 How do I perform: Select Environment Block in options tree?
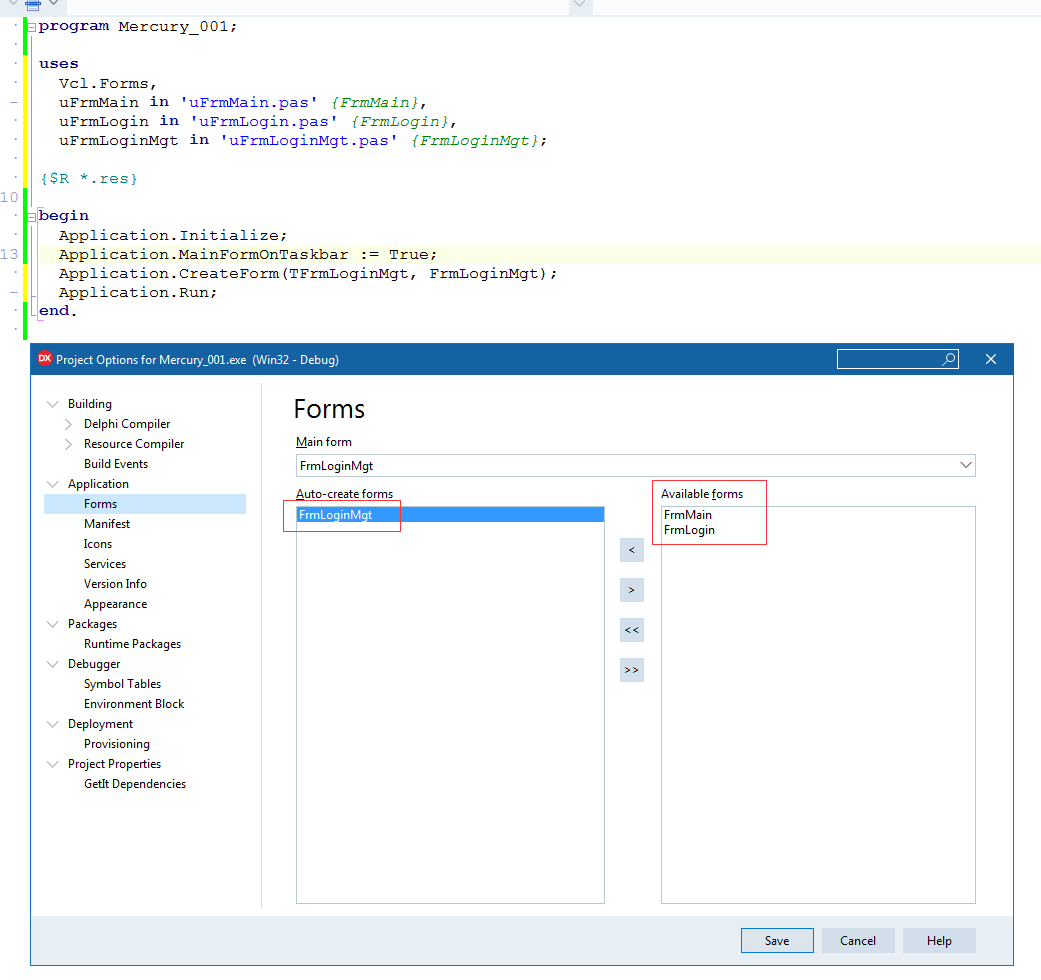133,704
